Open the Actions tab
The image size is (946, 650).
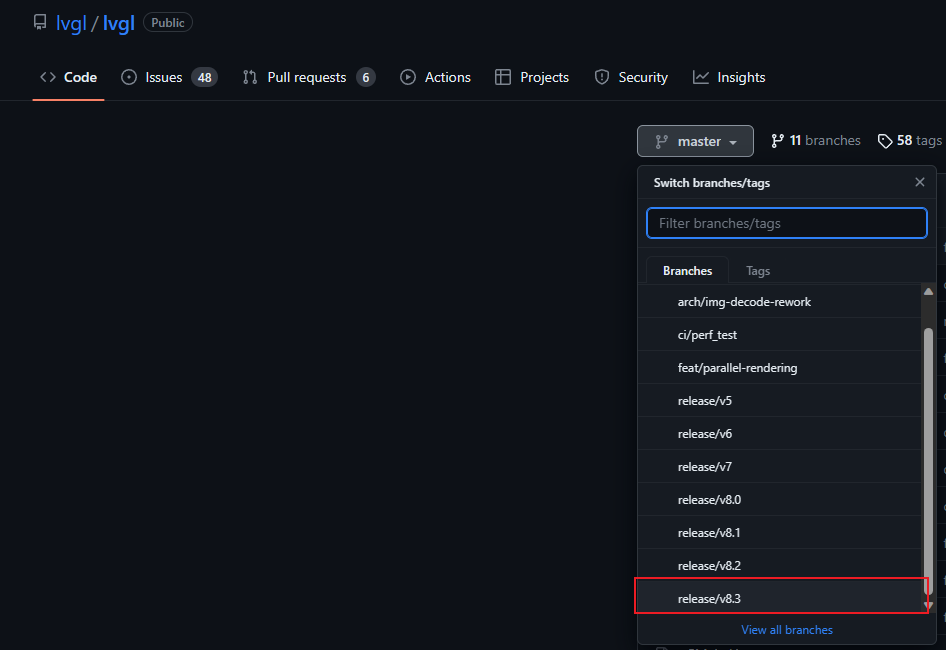(435, 77)
